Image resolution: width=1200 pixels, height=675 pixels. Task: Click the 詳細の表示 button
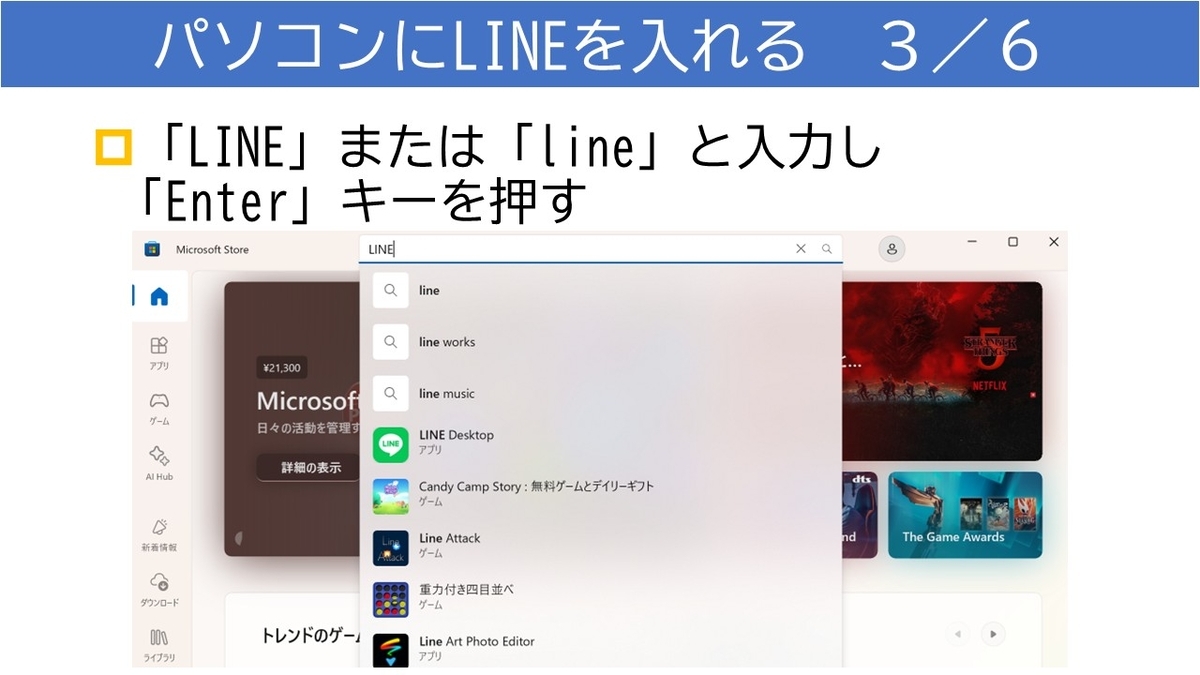310,467
